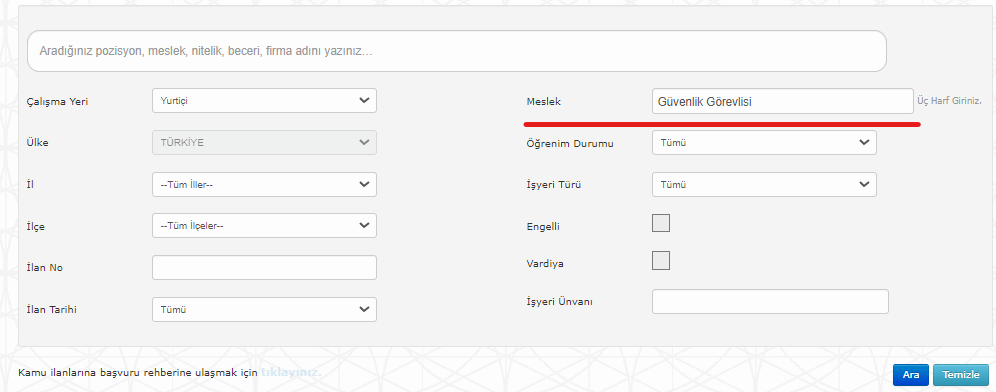Click the İşyeri Türü label

(555, 186)
